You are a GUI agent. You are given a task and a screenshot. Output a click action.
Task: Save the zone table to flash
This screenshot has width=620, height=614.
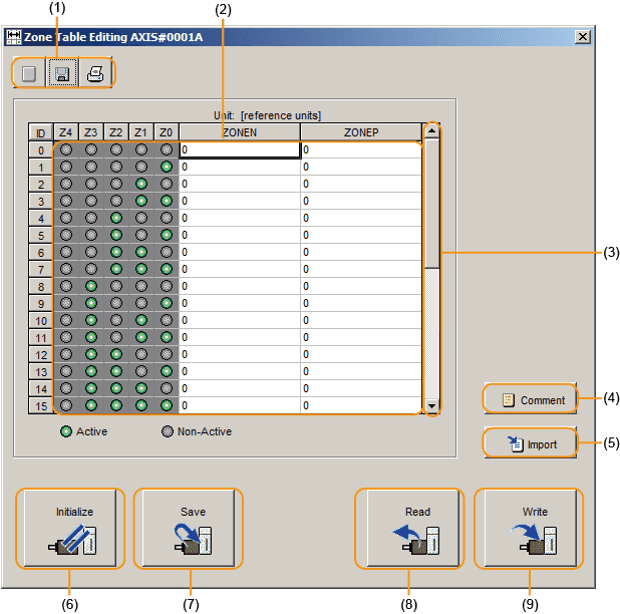tap(192, 526)
